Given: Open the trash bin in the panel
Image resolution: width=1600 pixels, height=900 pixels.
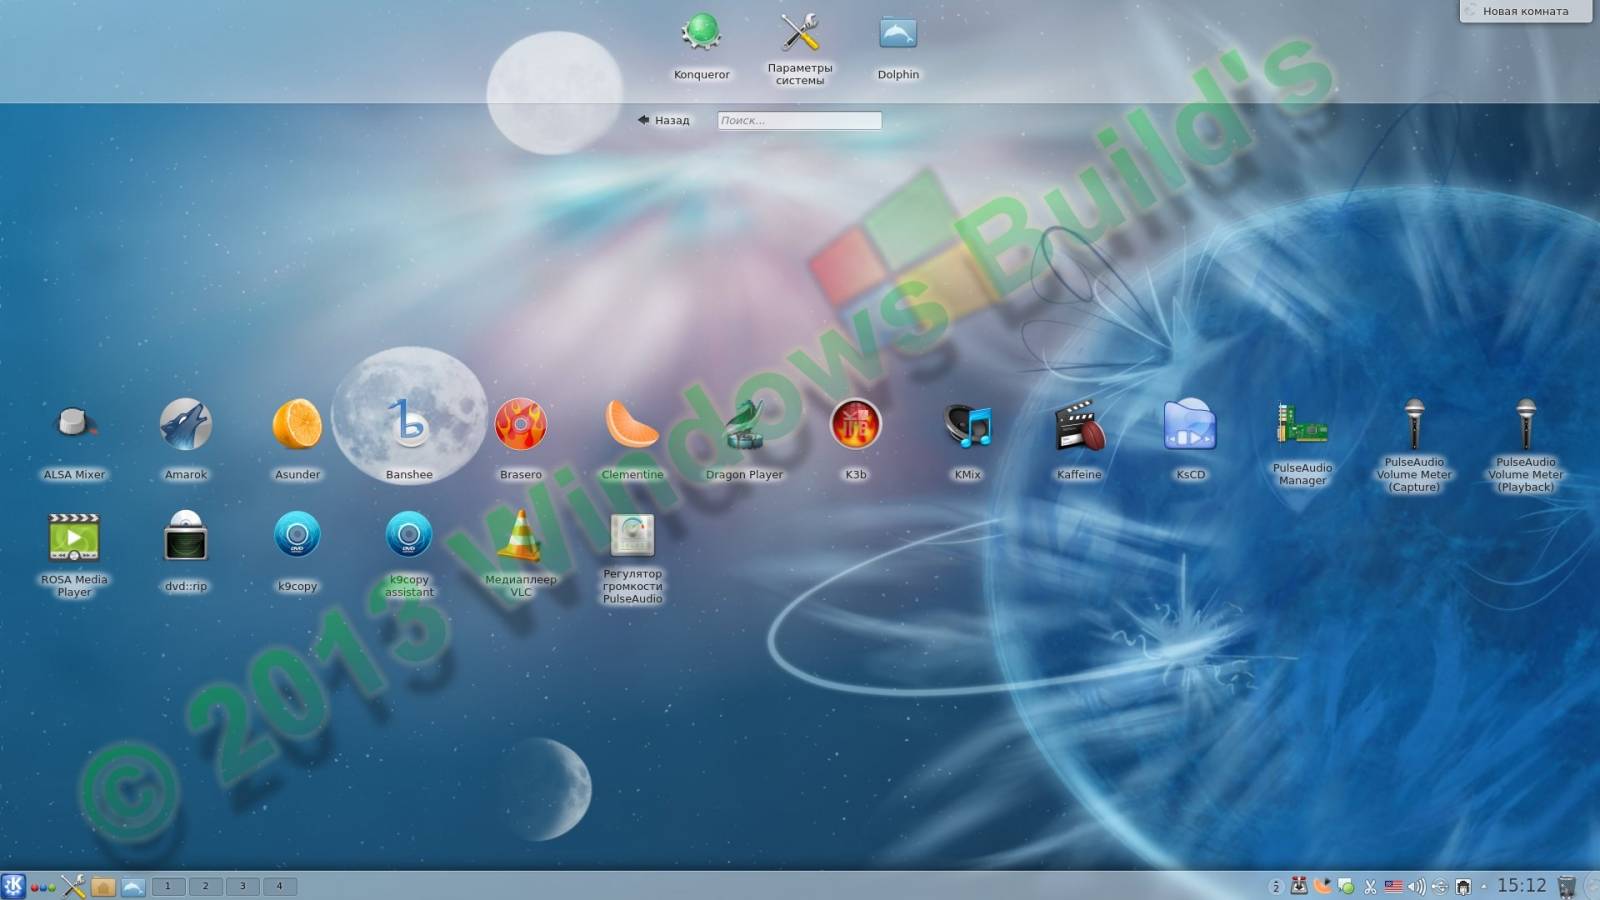Looking at the screenshot, I should [1567, 886].
